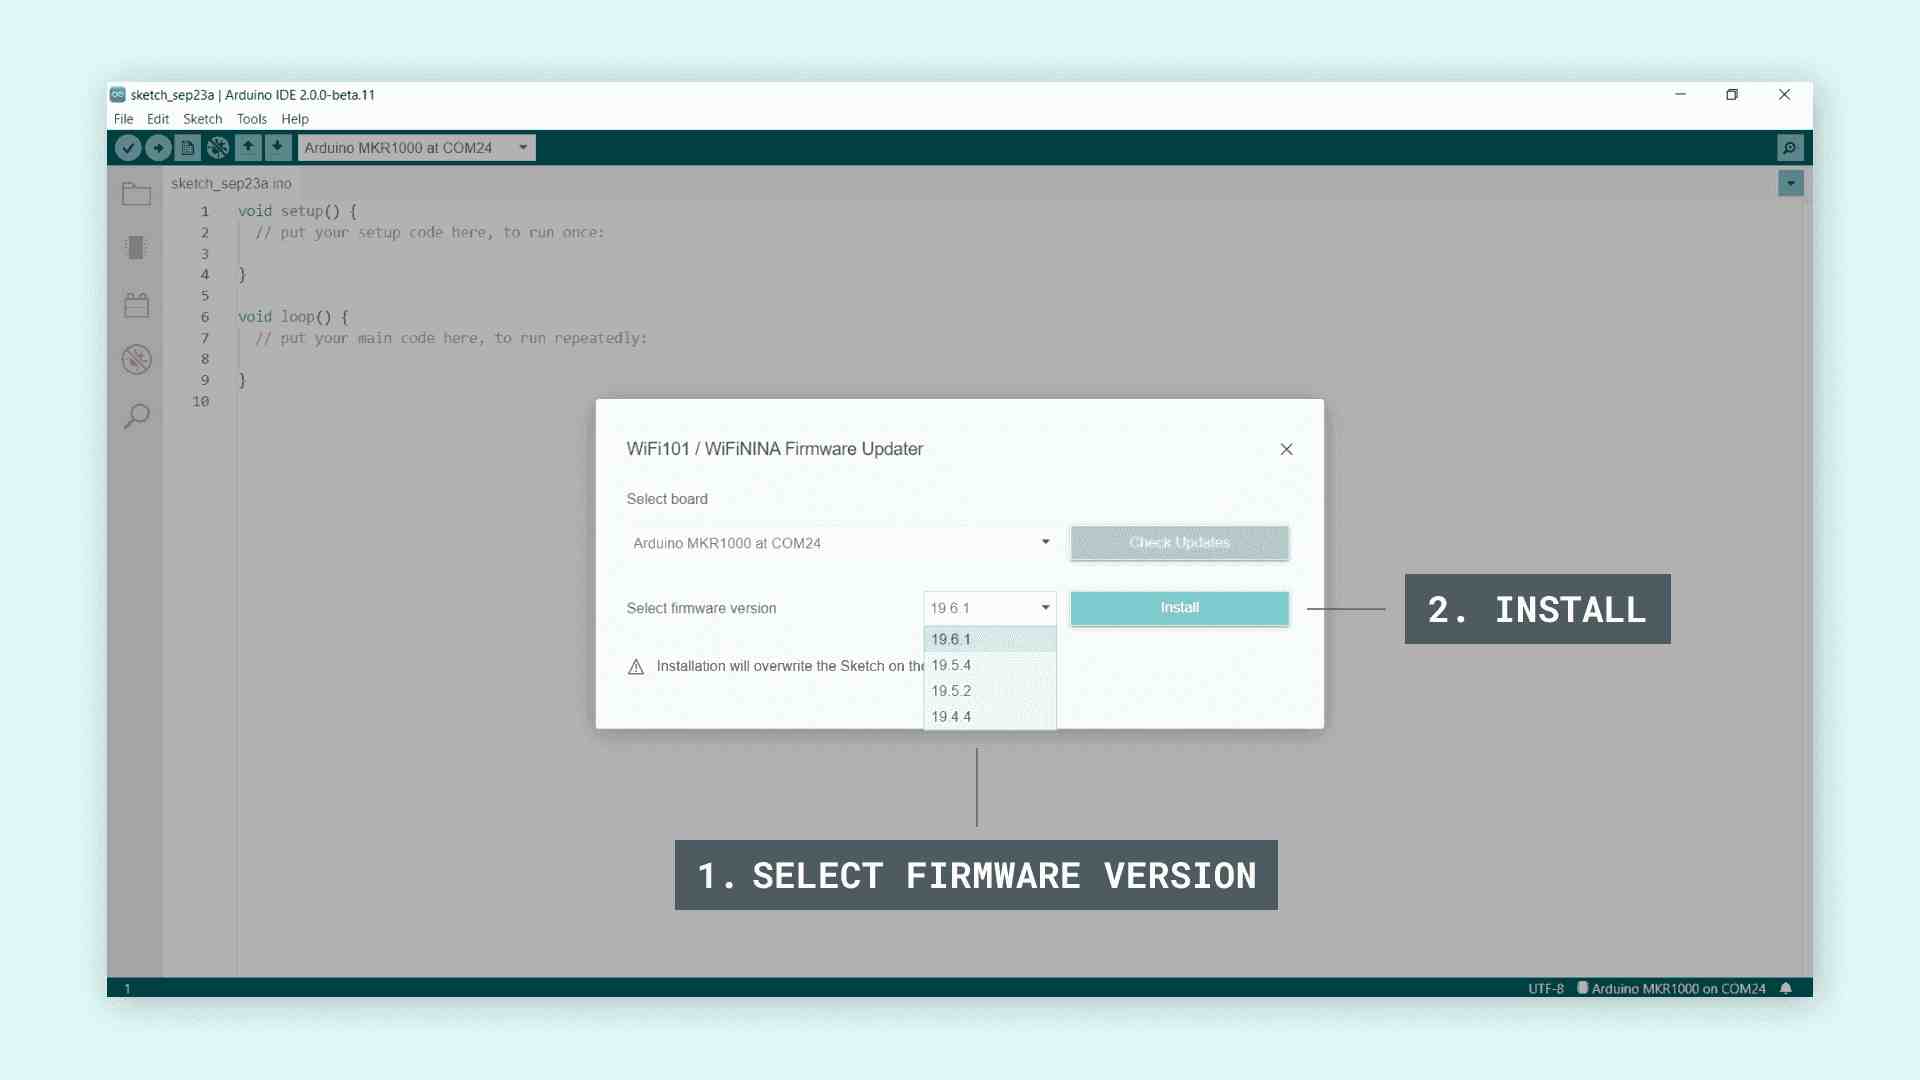The width and height of the screenshot is (1920, 1080).
Task: Open the Sketch menu
Action: click(202, 119)
